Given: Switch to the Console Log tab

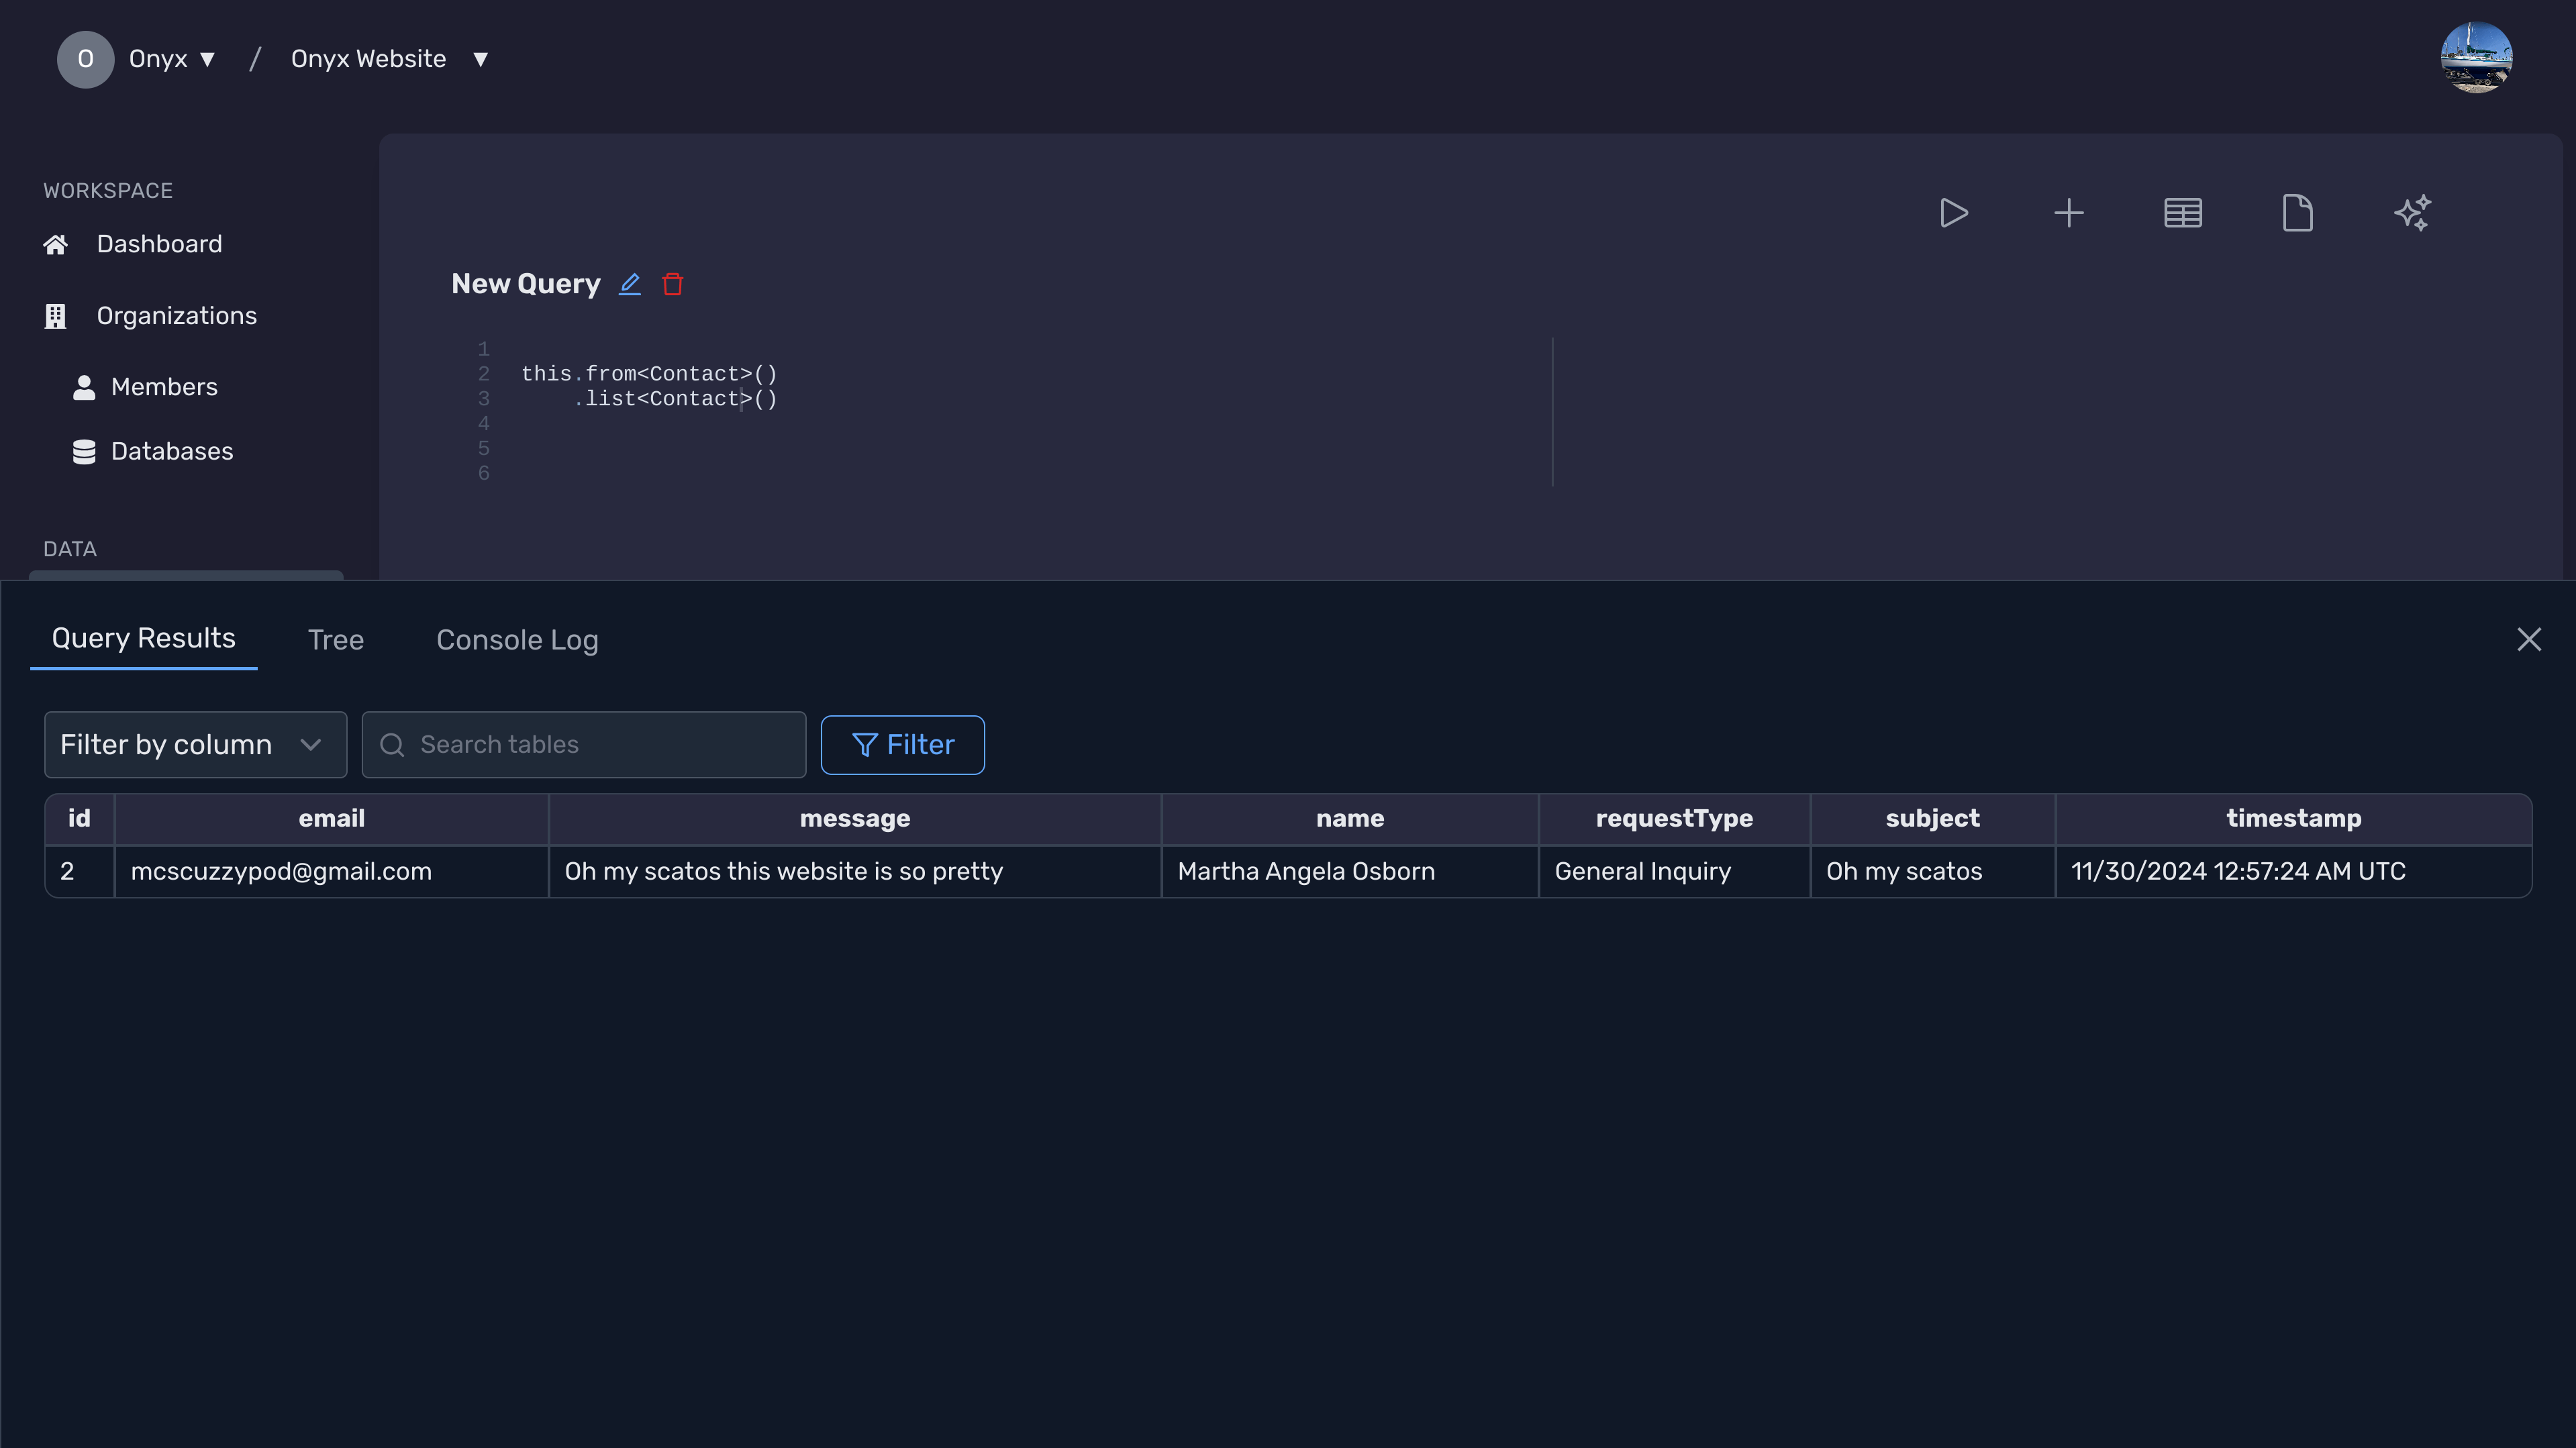Looking at the screenshot, I should coord(517,640).
